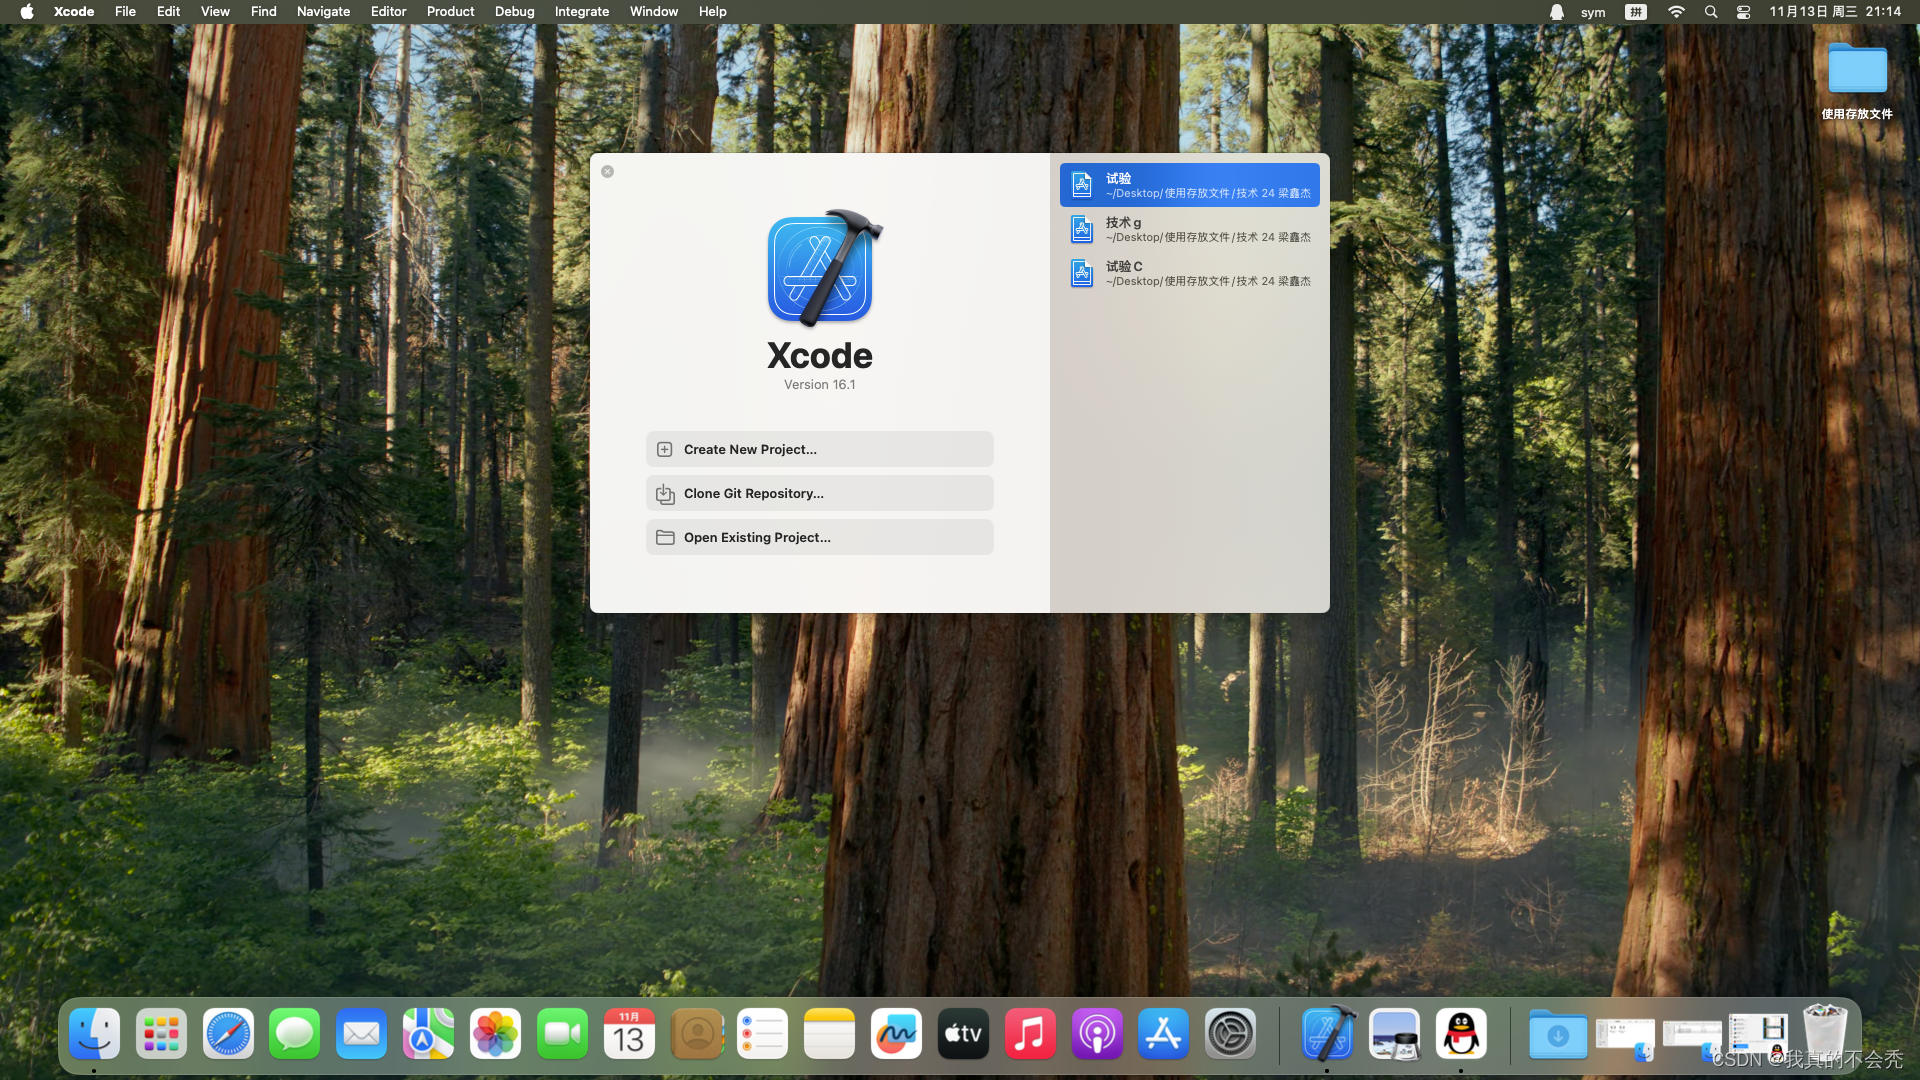Open the Downloads folder in the Dock

tap(1557, 1034)
